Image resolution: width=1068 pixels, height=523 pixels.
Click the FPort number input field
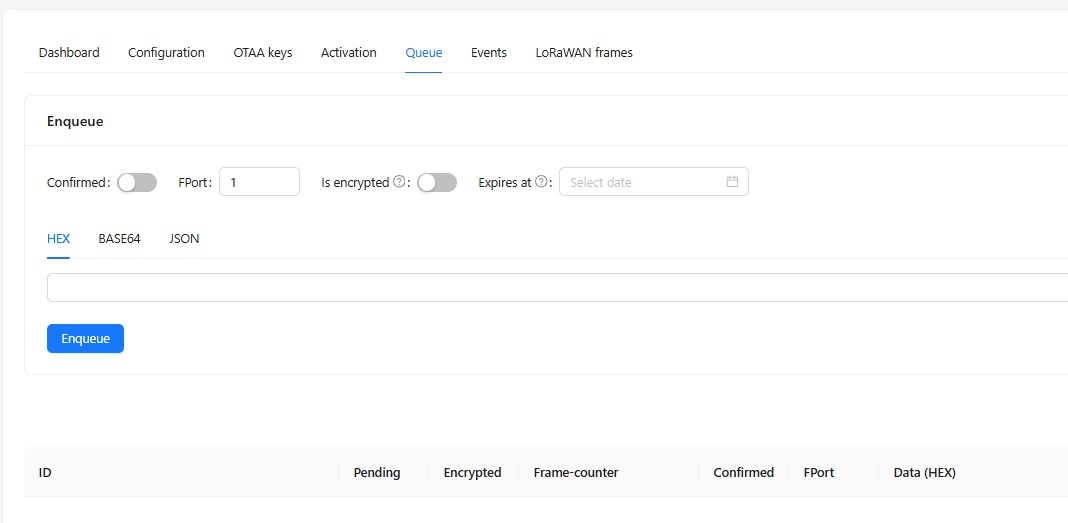click(259, 182)
